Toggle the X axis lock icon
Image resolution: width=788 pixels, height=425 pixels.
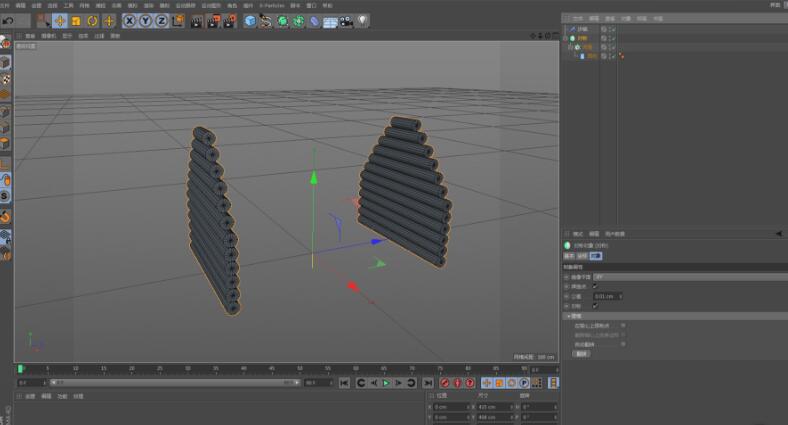tap(130, 20)
